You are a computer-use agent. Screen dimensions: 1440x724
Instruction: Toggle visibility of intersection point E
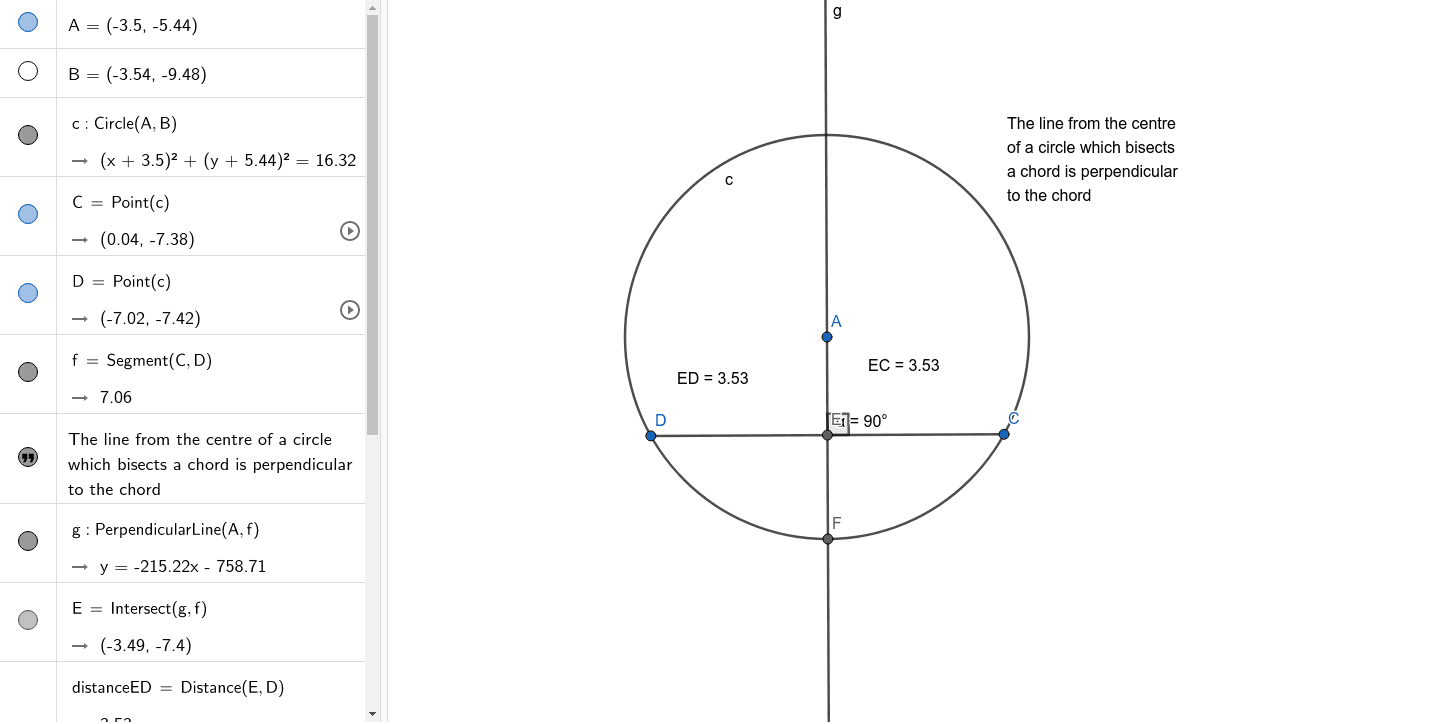pos(28,620)
